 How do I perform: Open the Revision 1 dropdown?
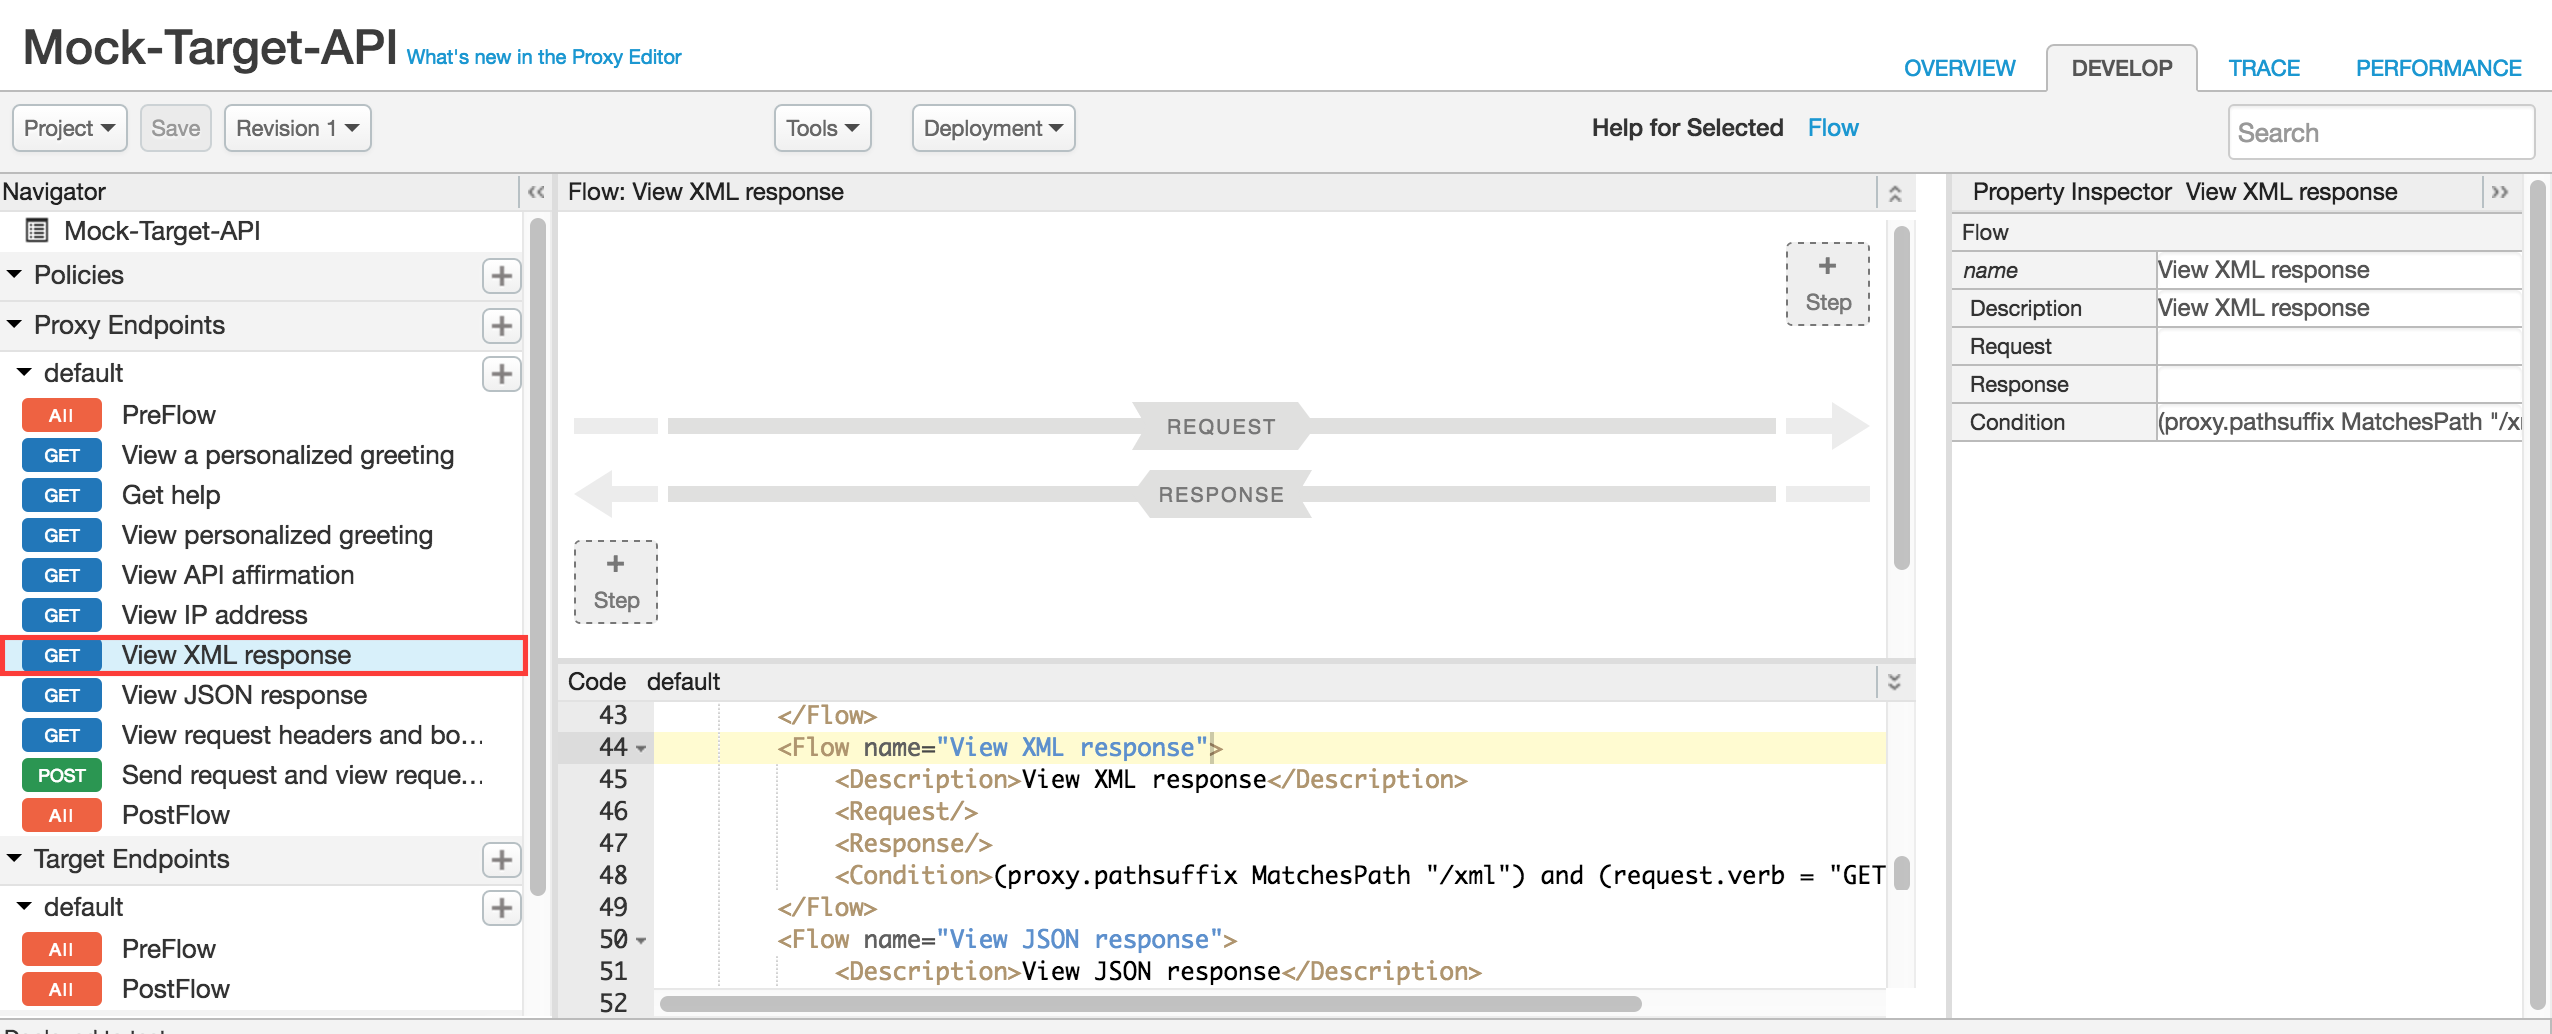(x=297, y=128)
